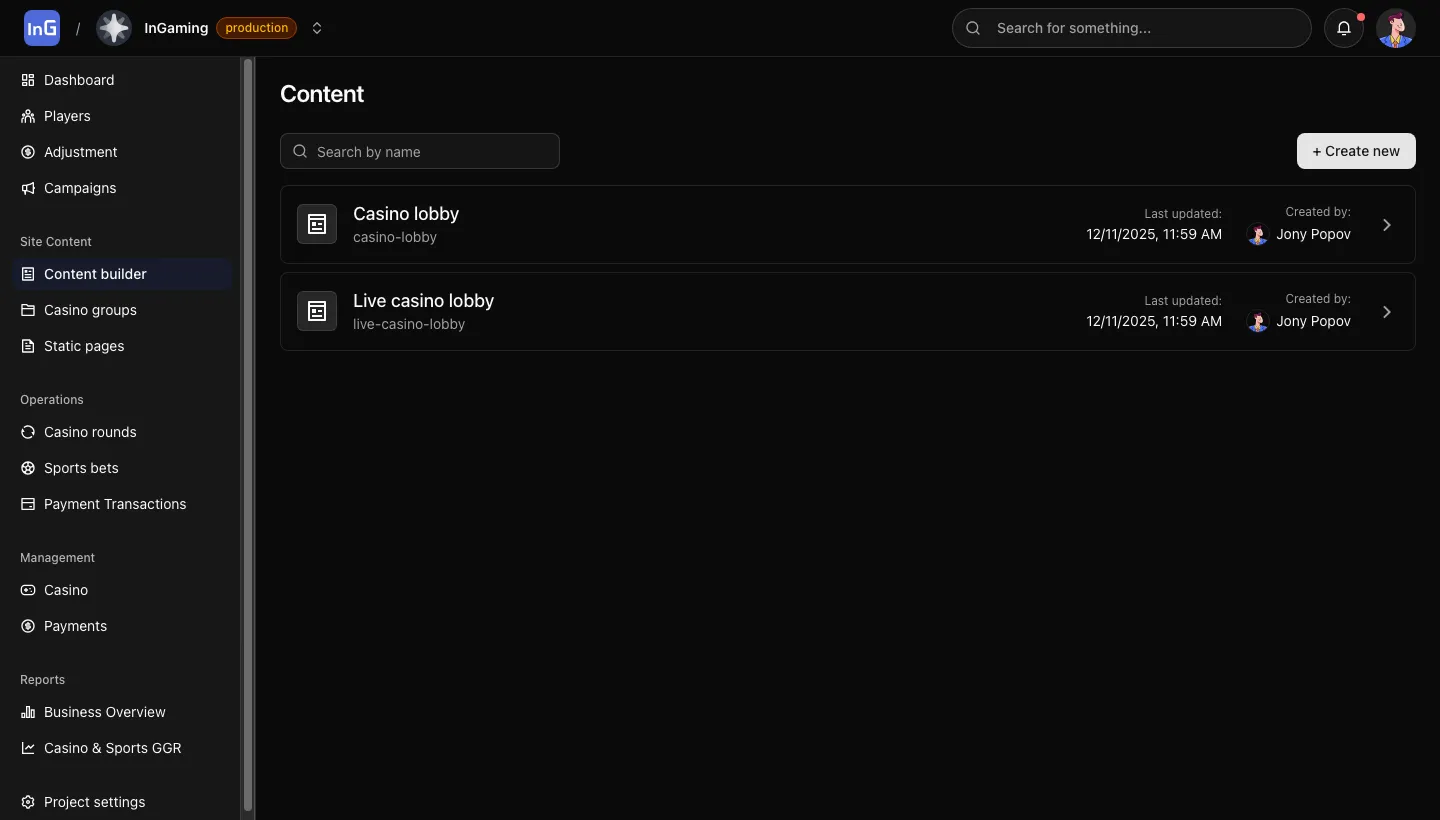Expand the Live casino lobby row chevron
Image resolution: width=1440 pixels, height=820 pixels.
tap(1386, 311)
